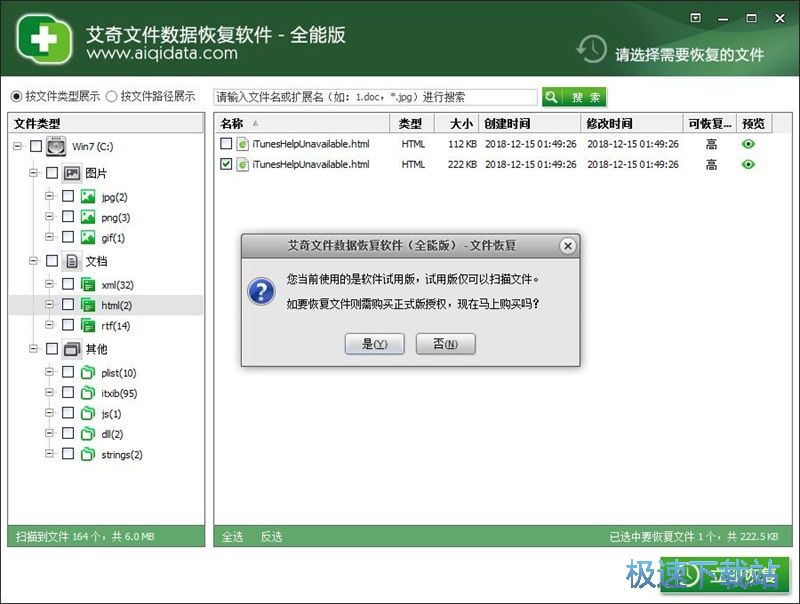Toggle the jpg(2) tree expander
The width and height of the screenshot is (800, 604).
(x=49, y=196)
